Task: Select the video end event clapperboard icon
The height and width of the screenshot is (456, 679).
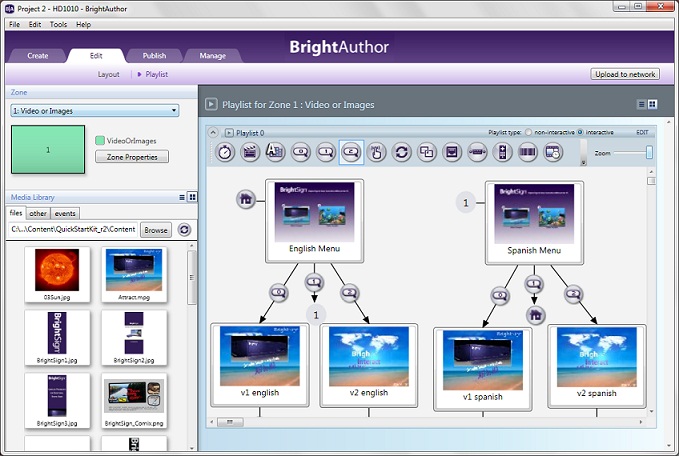Action: (250, 152)
